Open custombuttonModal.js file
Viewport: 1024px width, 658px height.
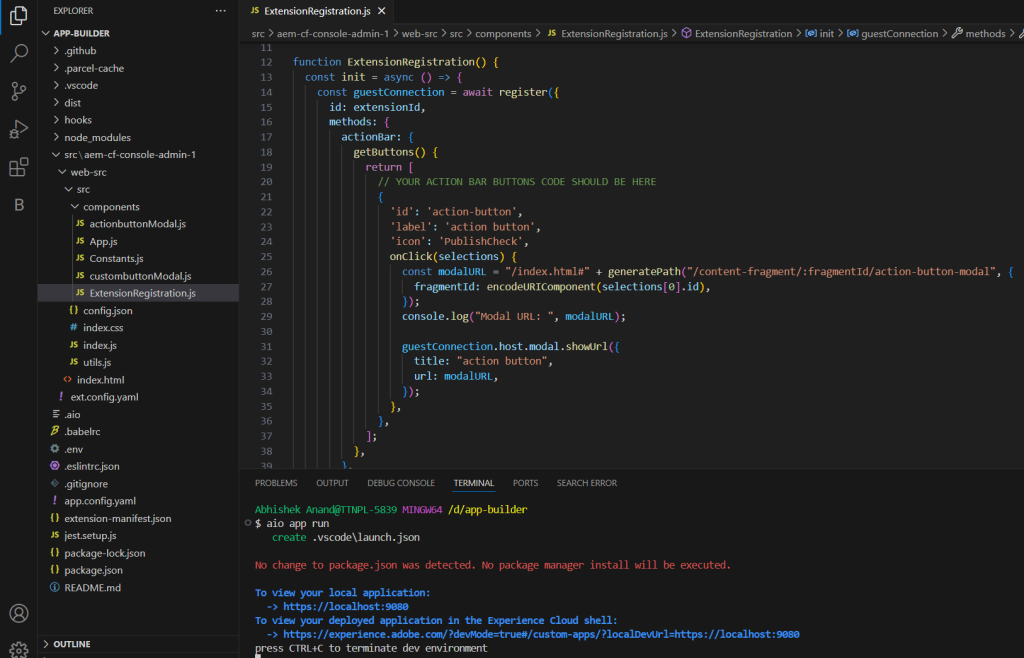click(138, 276)
